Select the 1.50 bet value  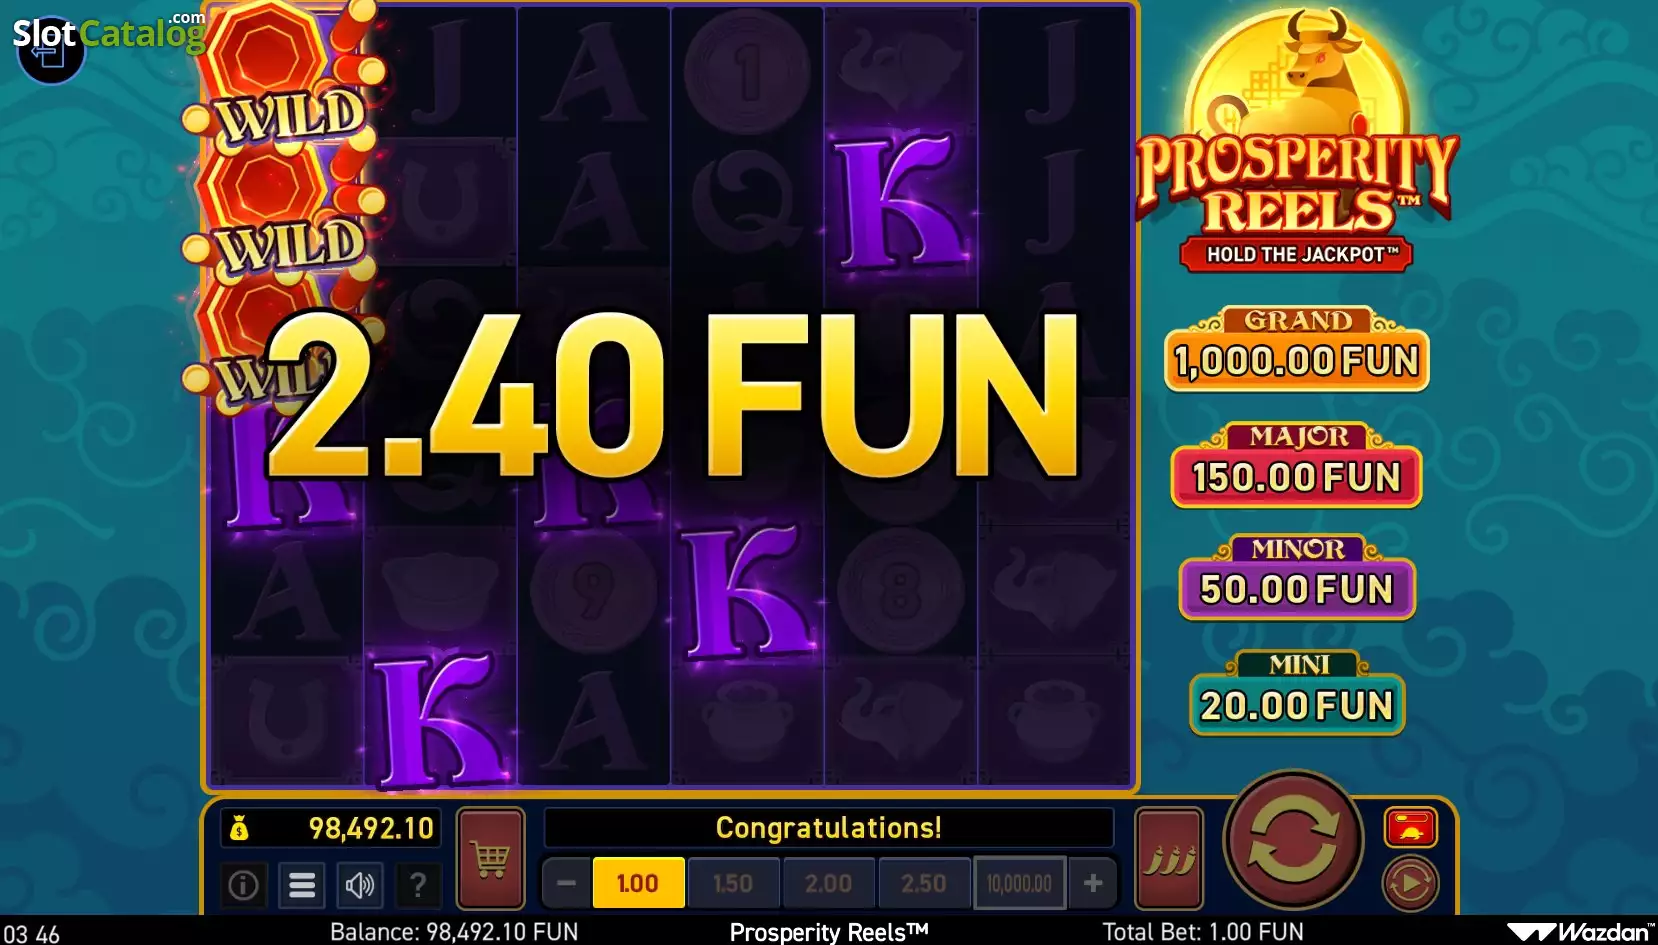[733, 883]
